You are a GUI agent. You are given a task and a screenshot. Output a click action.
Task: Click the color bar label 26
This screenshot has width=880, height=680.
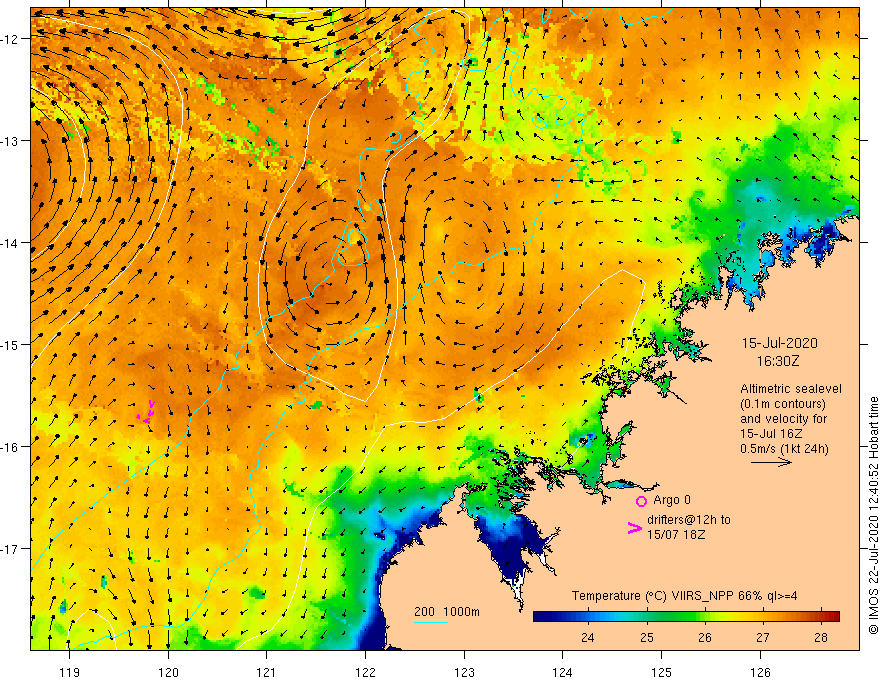705,638
